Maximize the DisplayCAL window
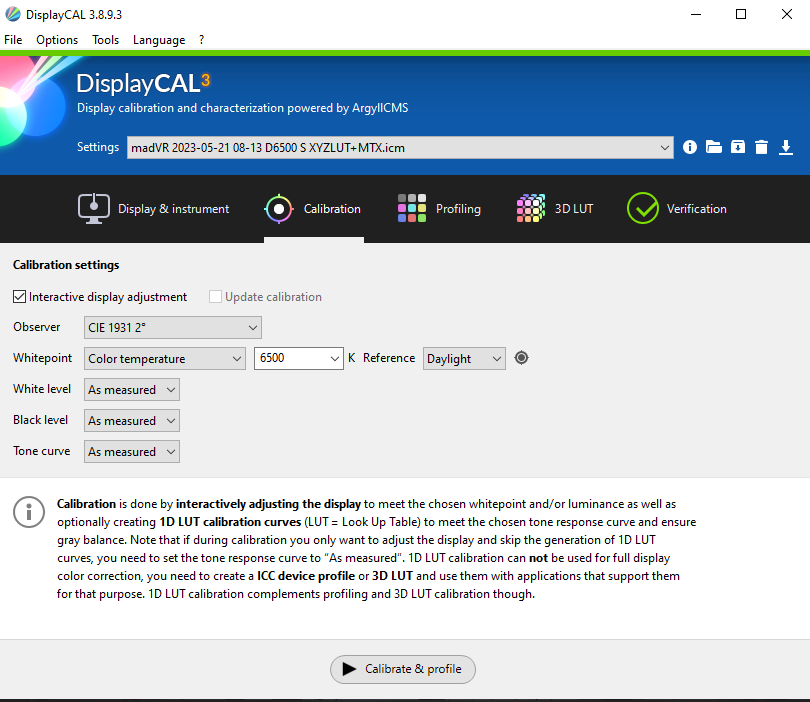The image size is (810, 702). tap(741, 14)
